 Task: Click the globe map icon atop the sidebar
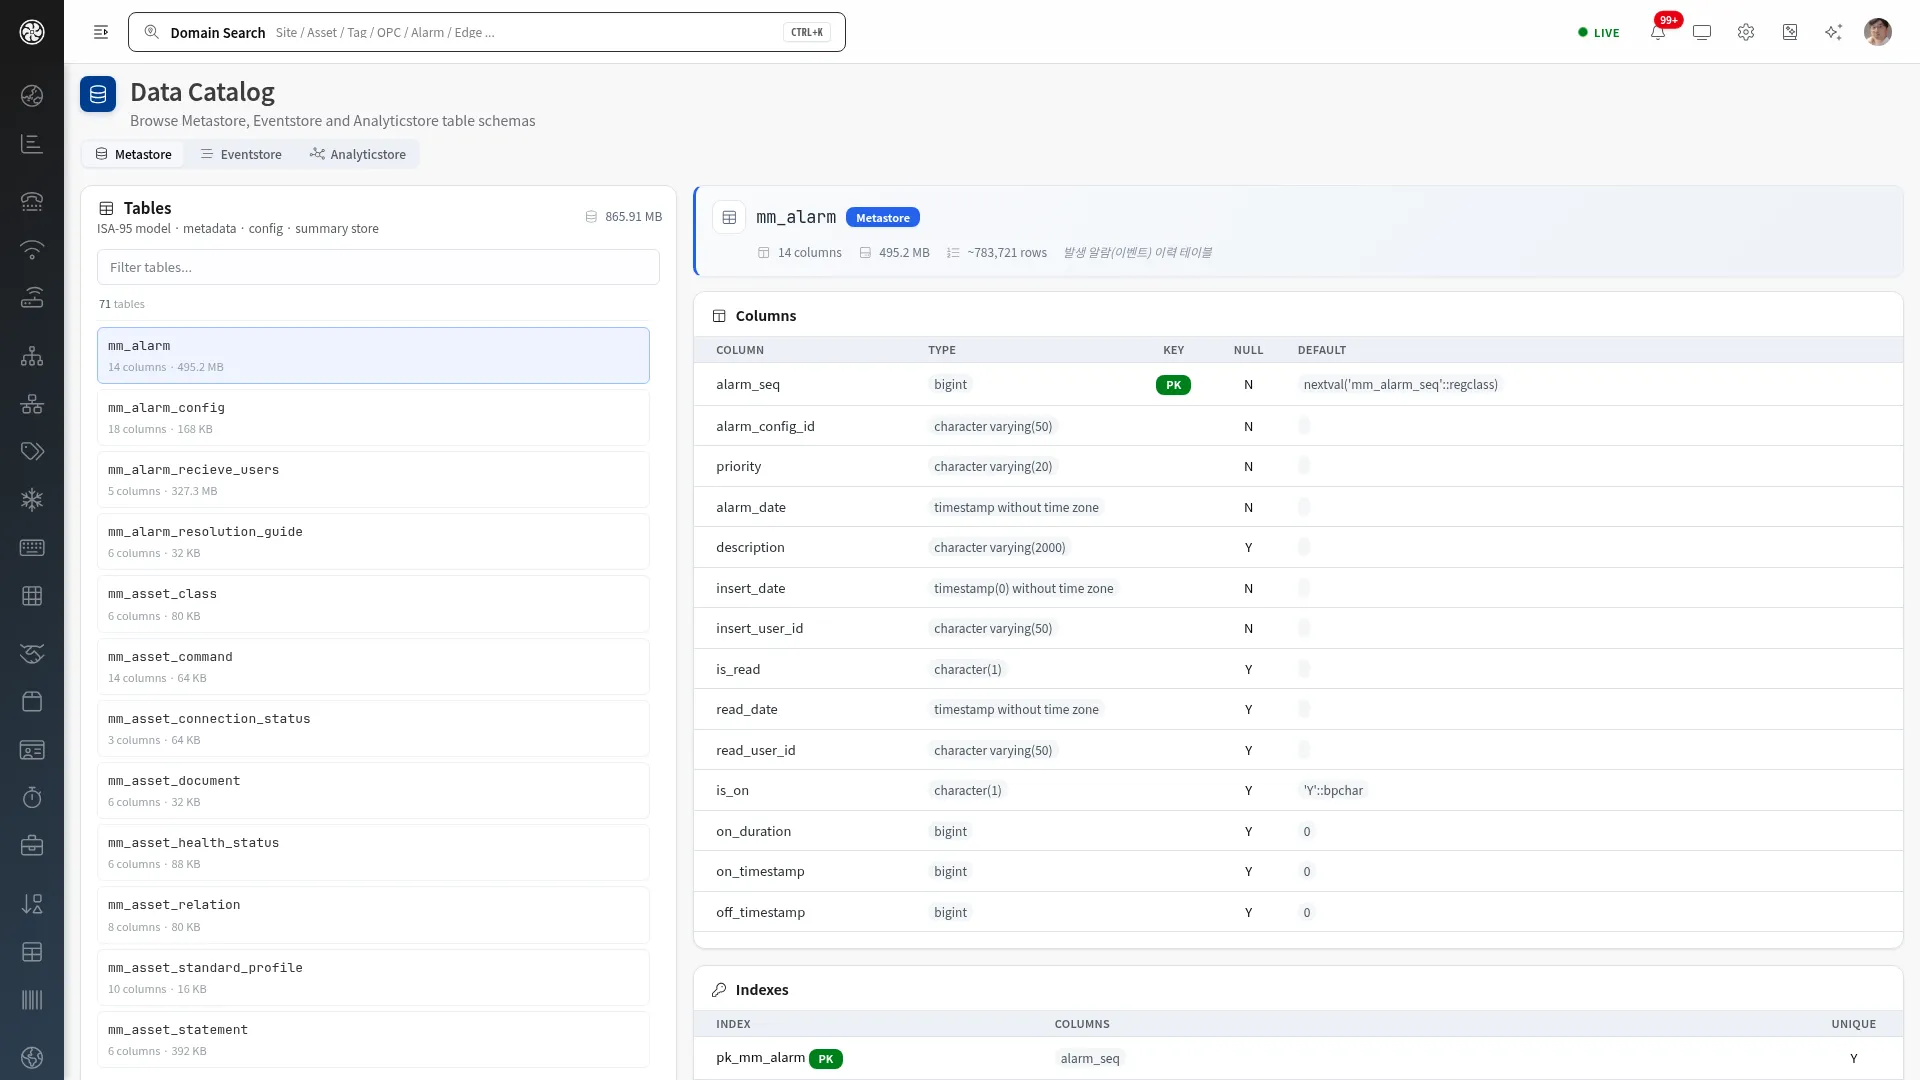point(32,96)
